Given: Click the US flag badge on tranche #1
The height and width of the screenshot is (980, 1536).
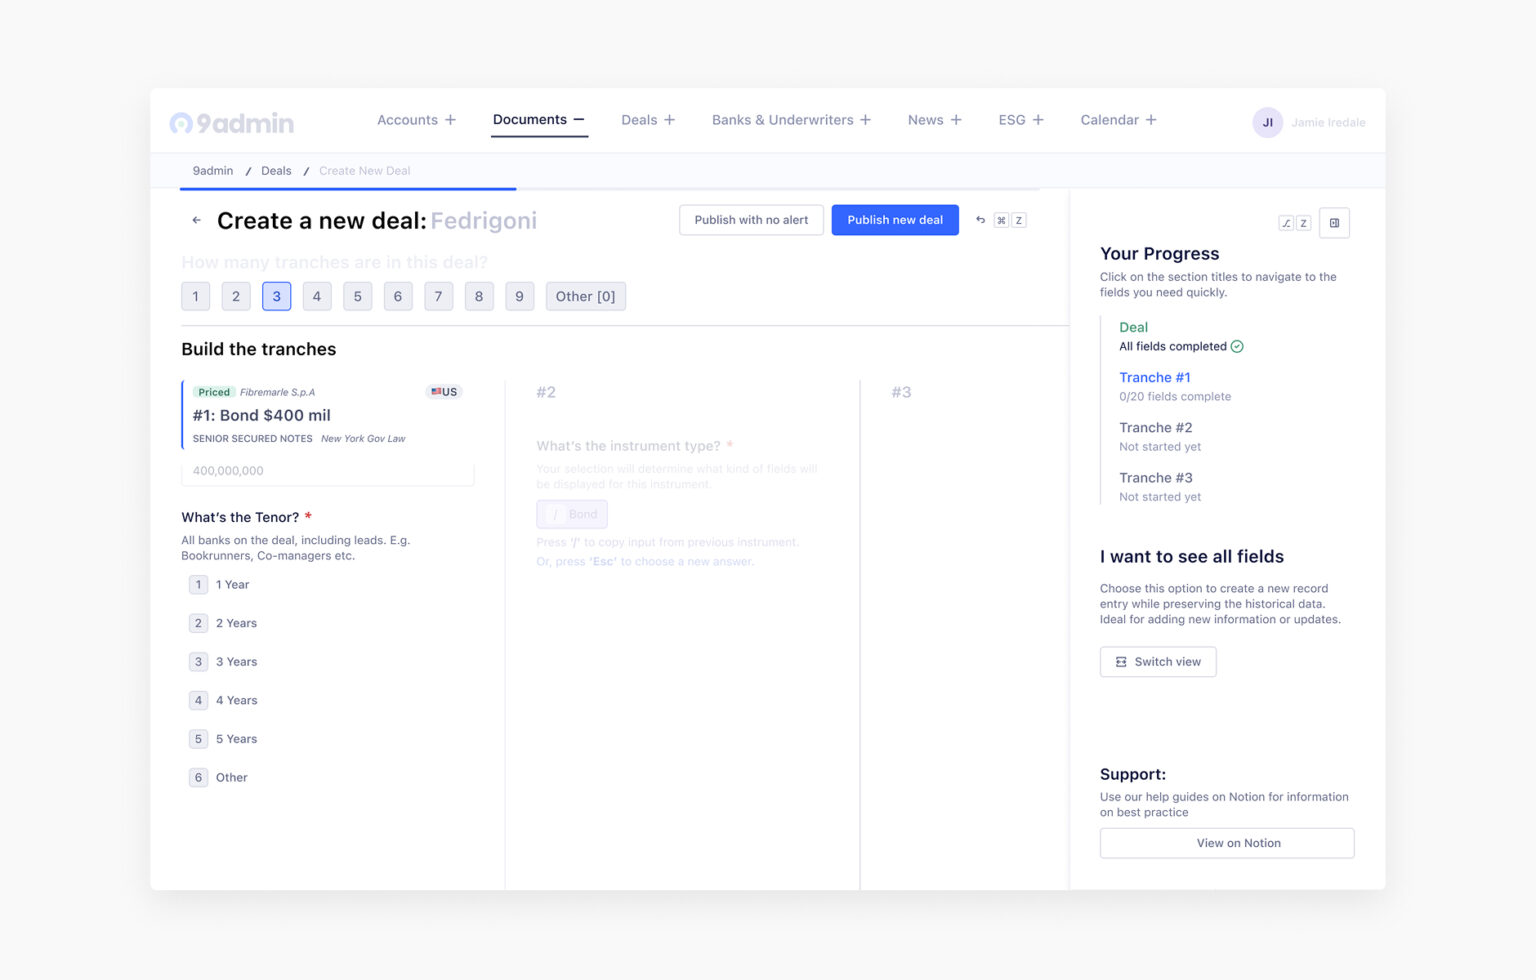Looking at the screenshot, I should point(444,392).
